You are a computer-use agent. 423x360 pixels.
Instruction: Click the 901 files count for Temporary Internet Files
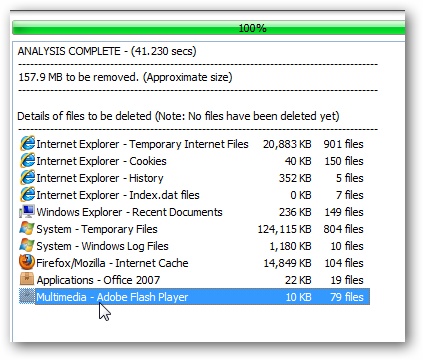(343, 144)
